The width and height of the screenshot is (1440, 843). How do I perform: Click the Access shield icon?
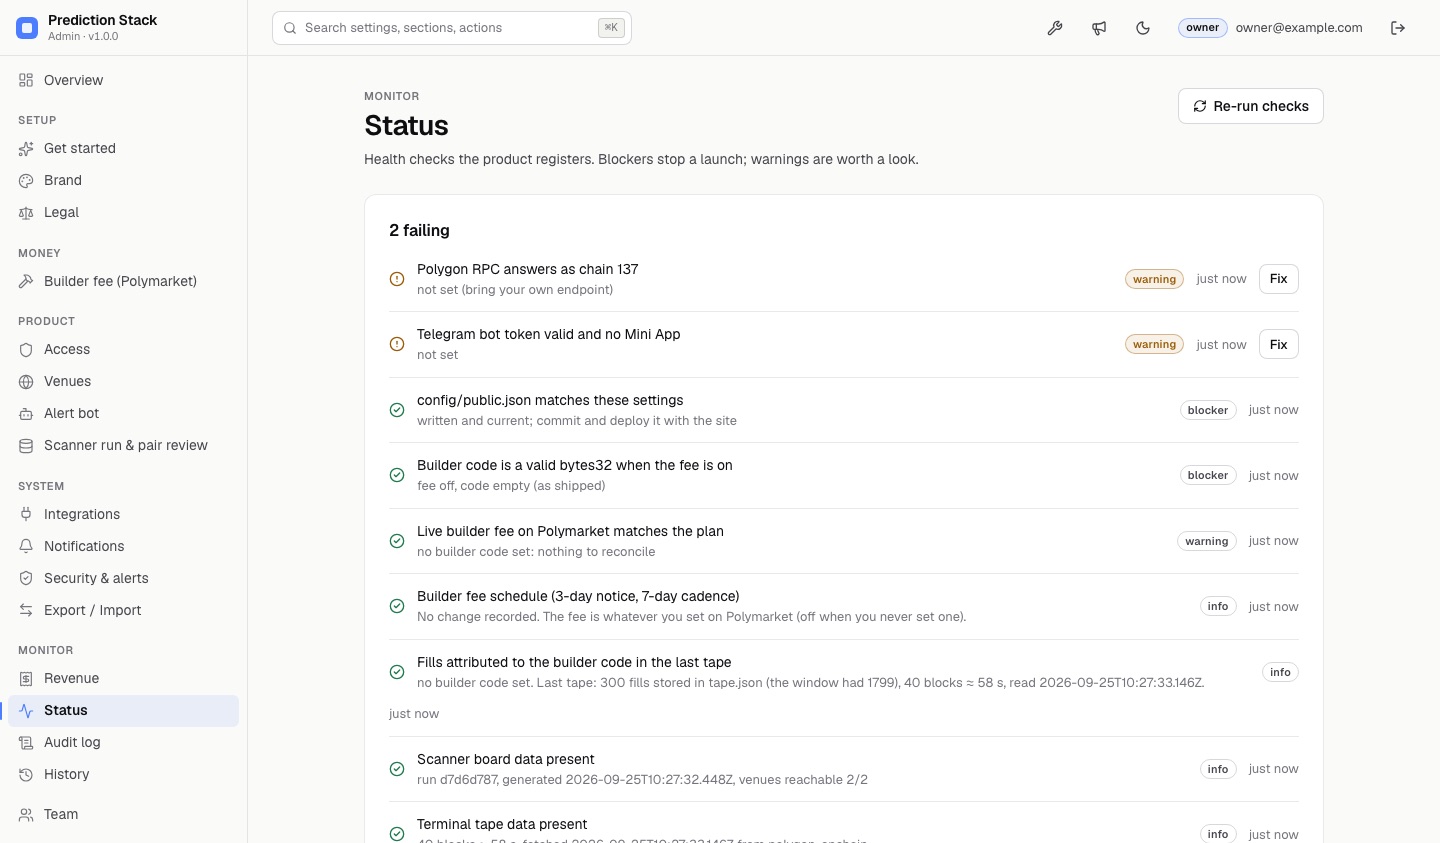[x=26, y=349]
